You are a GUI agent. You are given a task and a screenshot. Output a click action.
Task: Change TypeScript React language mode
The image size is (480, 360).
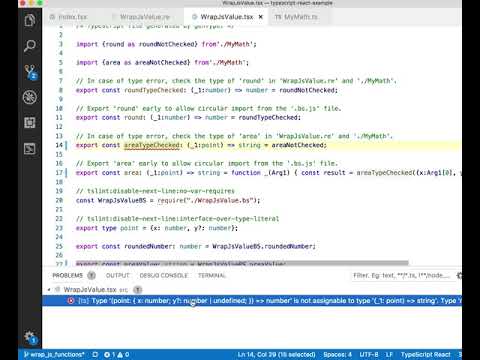(425, 355)
